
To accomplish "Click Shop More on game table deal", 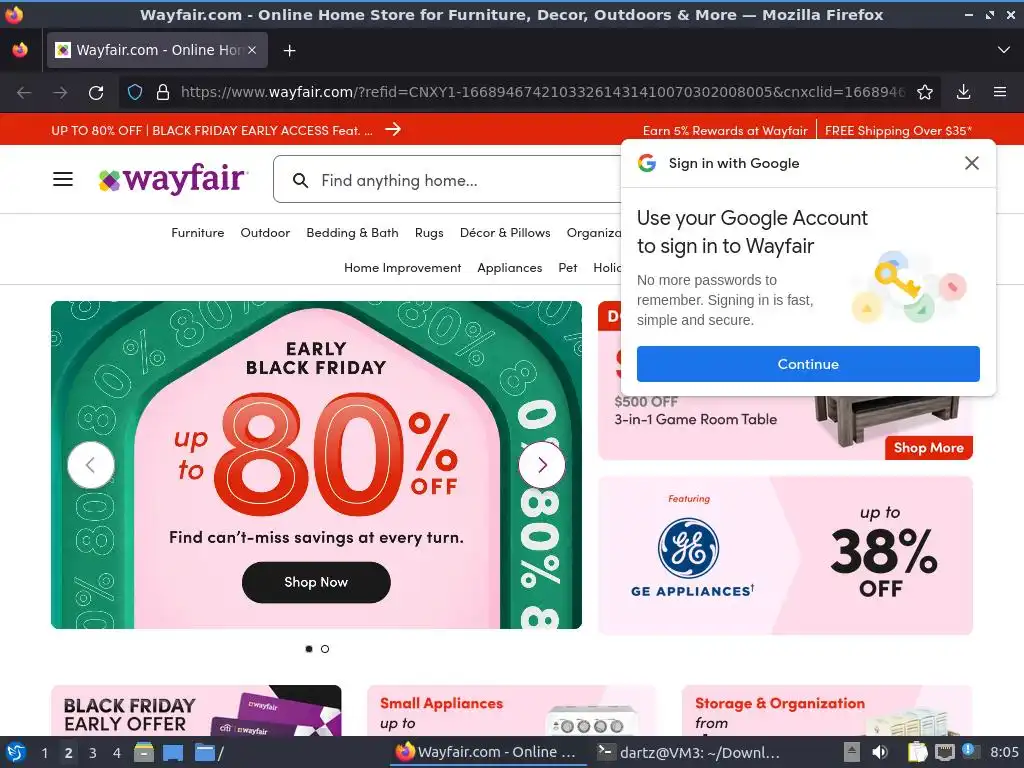I will [929, 448].
